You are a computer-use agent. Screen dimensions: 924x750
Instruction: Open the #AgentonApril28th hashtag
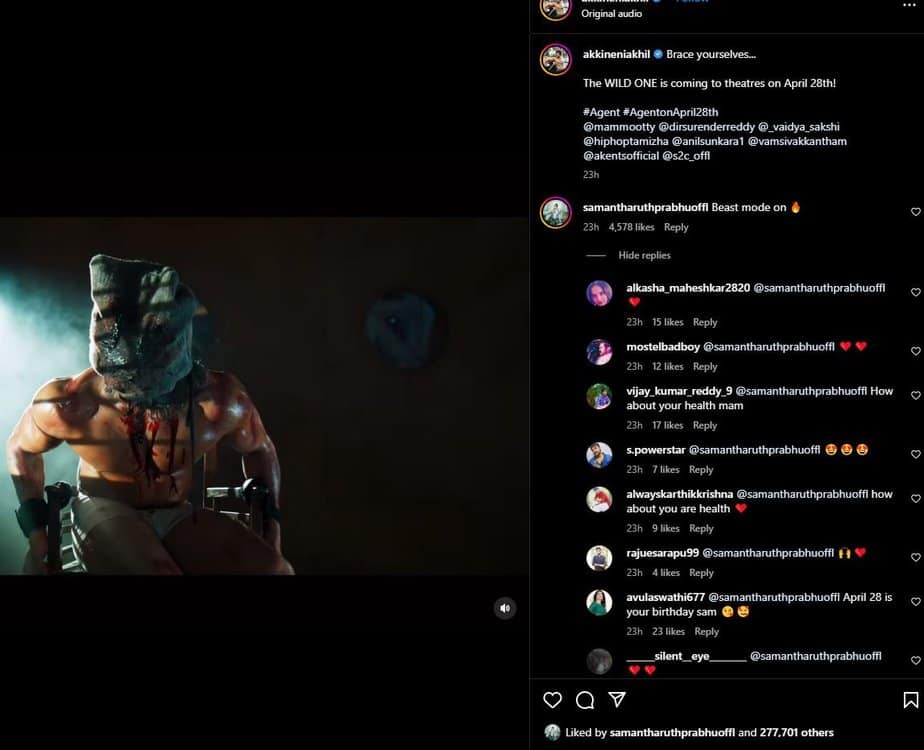click(671, 112)
